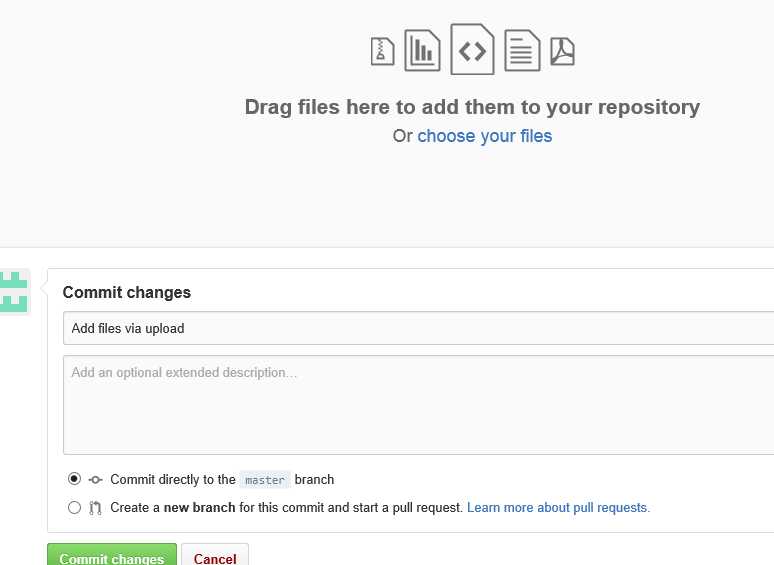The width and height of the screenshot is (774, 565).
Task: Click the PDF file icon
Action: 563,51
